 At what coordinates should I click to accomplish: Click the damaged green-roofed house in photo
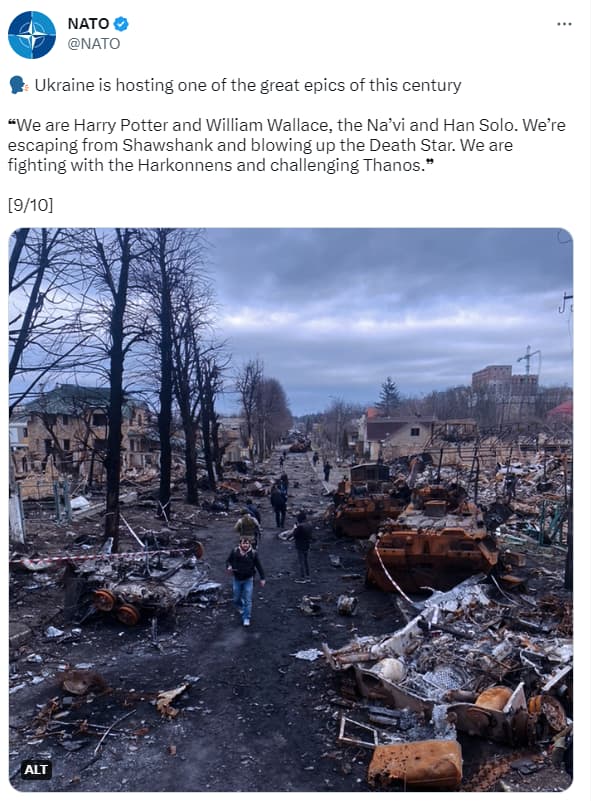point(82,429)
